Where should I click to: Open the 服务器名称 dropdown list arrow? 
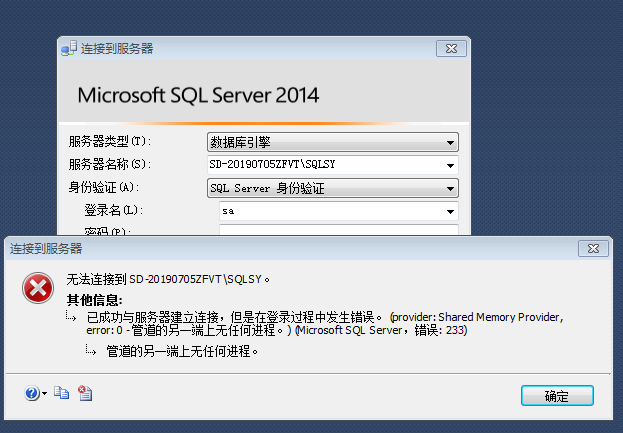click(x=450, y=165)
